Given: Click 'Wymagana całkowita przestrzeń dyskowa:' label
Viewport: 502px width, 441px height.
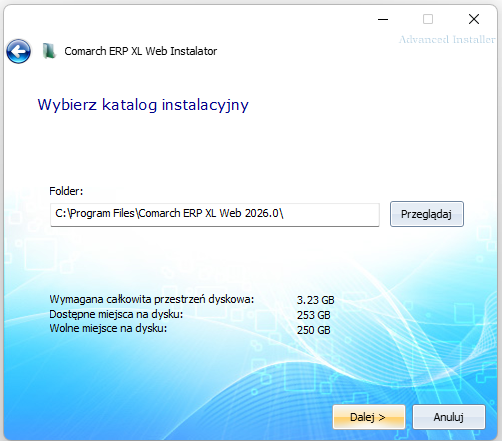Looking at the screenshot, I should click(x=152, y=299).
